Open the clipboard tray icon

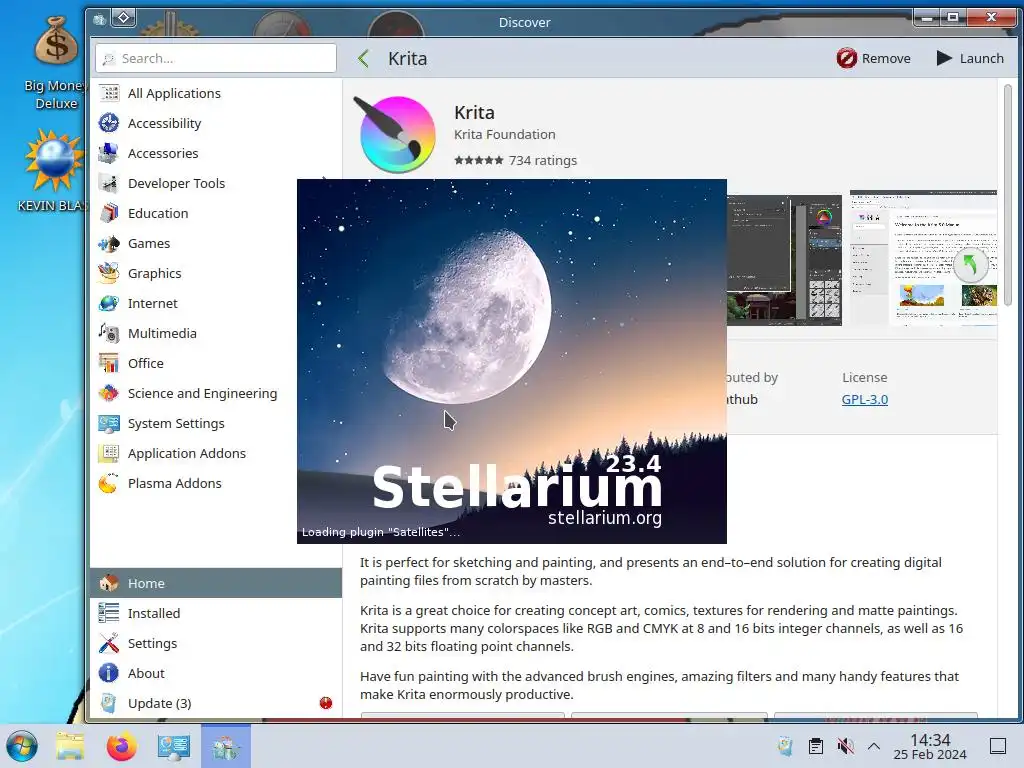816,746
